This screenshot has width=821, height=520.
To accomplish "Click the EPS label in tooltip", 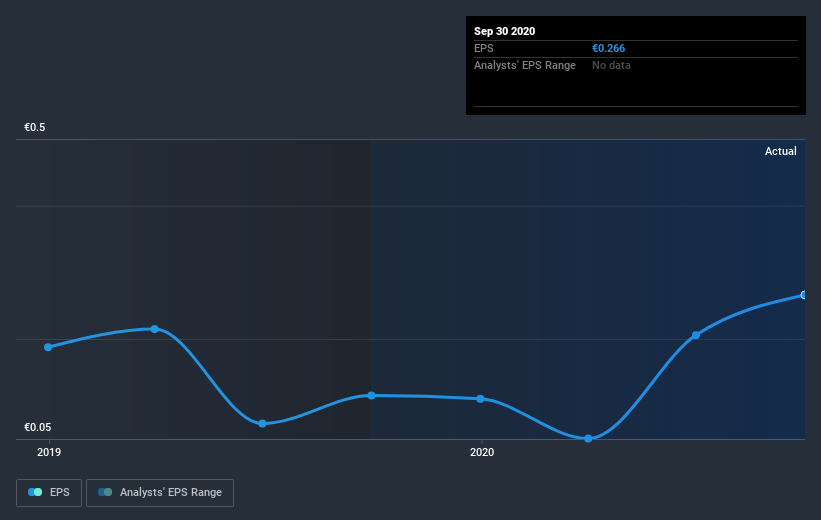I will [x=484, y=48].
